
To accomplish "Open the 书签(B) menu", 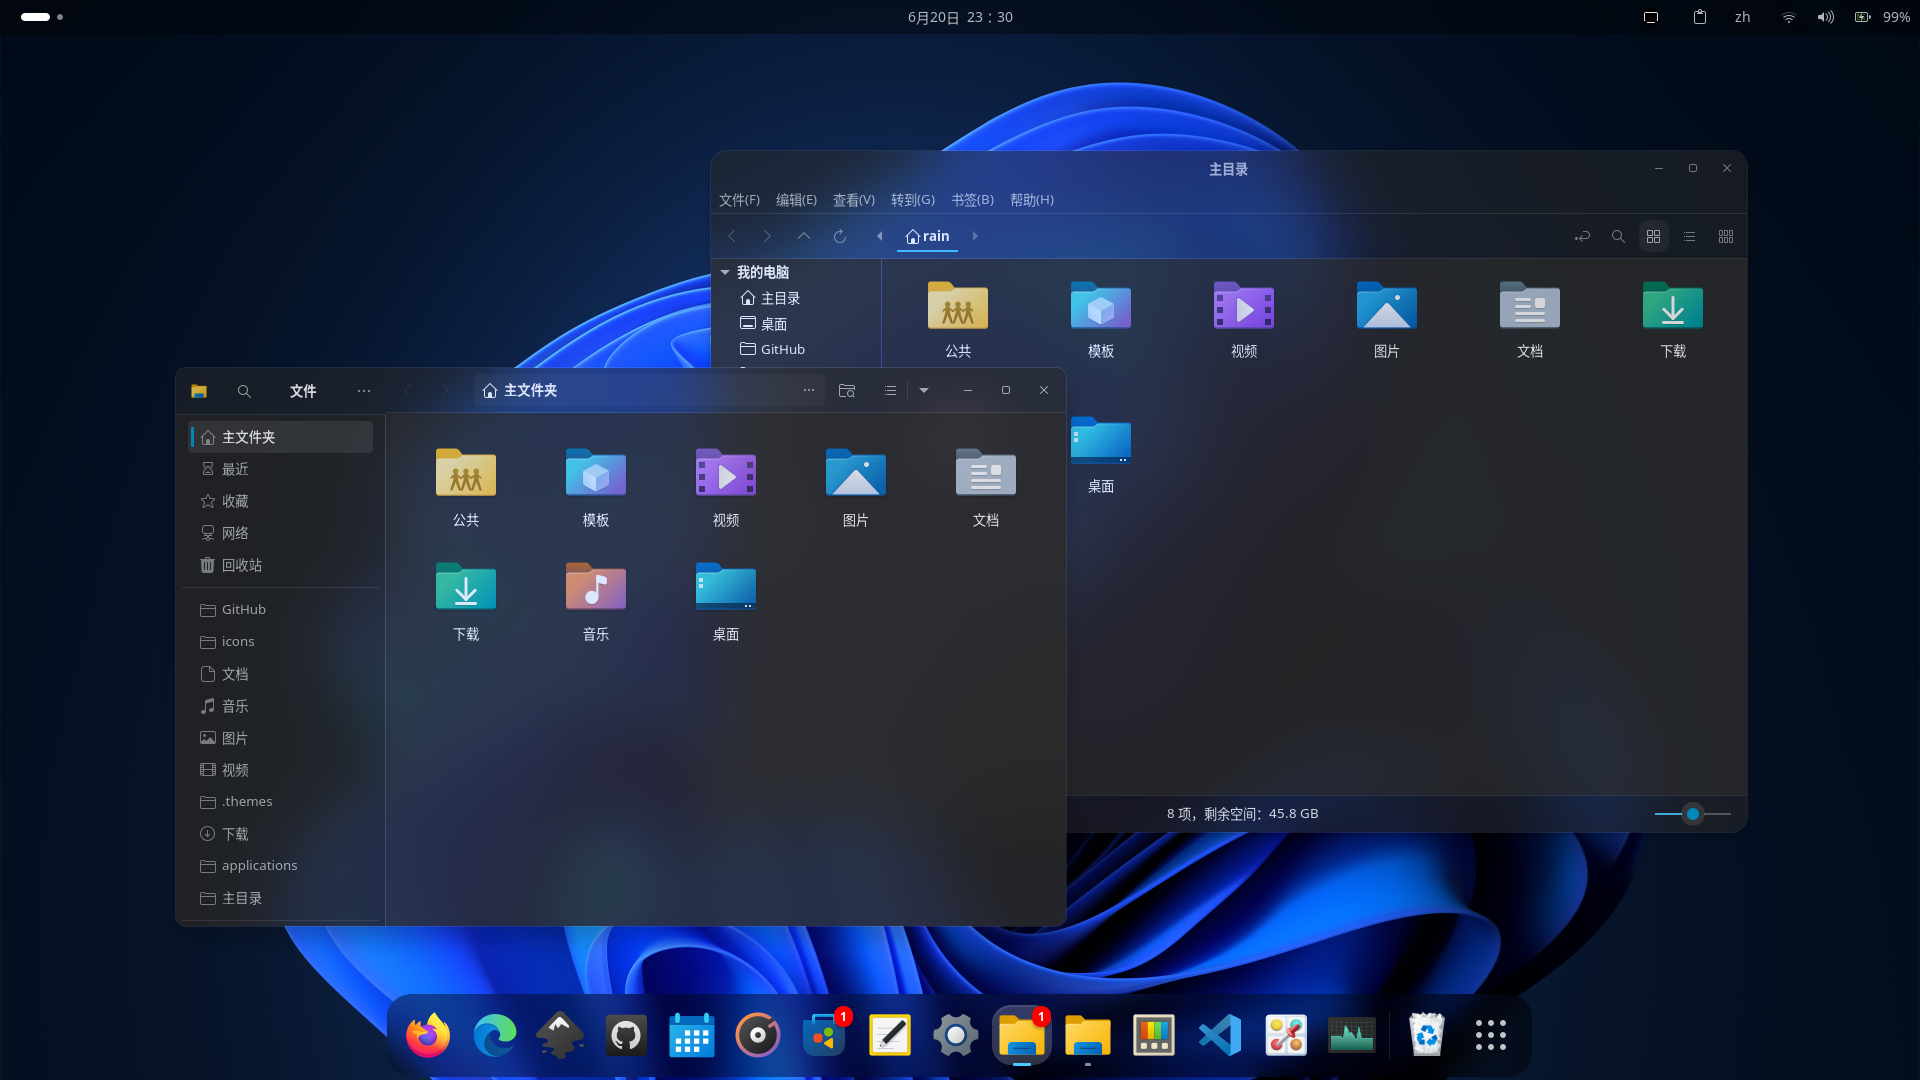I will pyautogui.click(x=970, y=200).
